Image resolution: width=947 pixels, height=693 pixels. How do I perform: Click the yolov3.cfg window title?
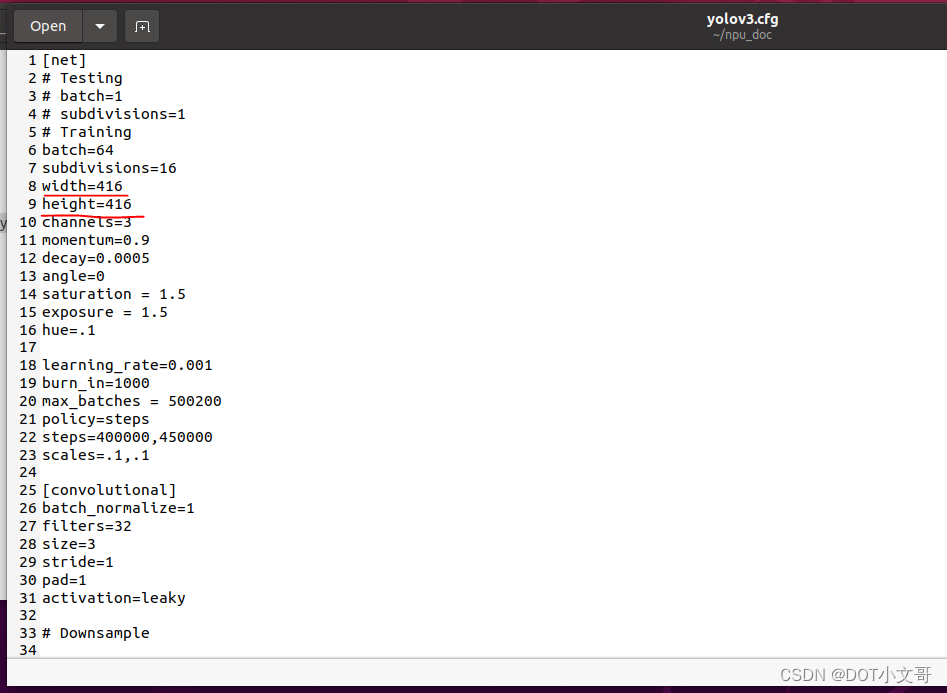click(742, 19)
